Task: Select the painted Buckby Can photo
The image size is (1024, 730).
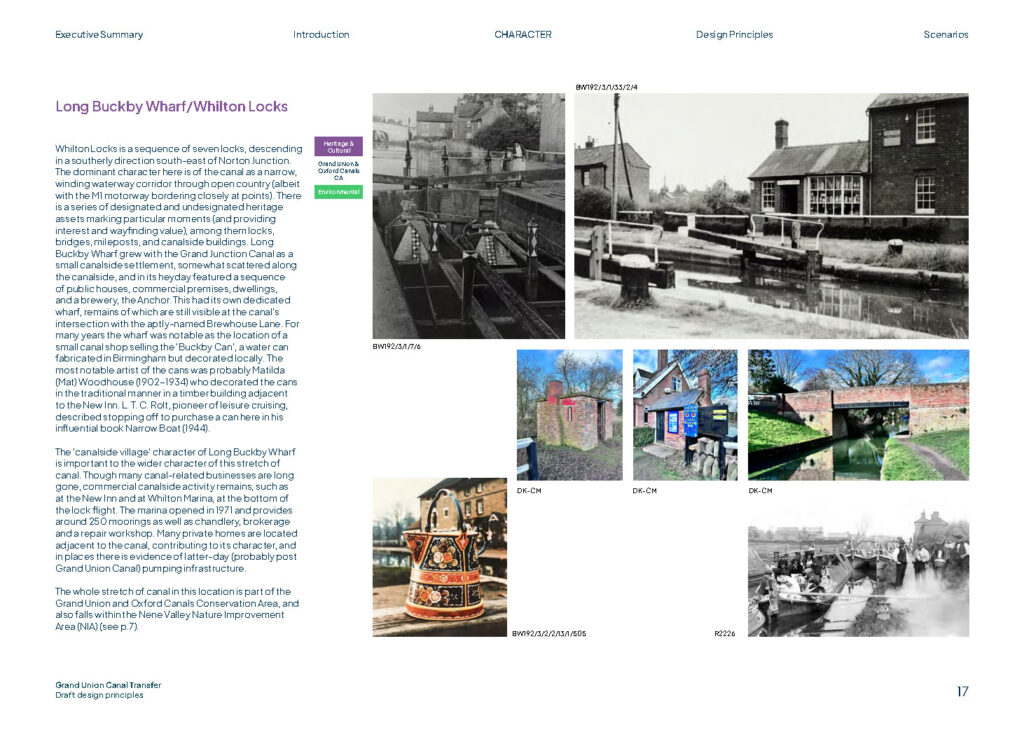Action: (x=439, y=557)
